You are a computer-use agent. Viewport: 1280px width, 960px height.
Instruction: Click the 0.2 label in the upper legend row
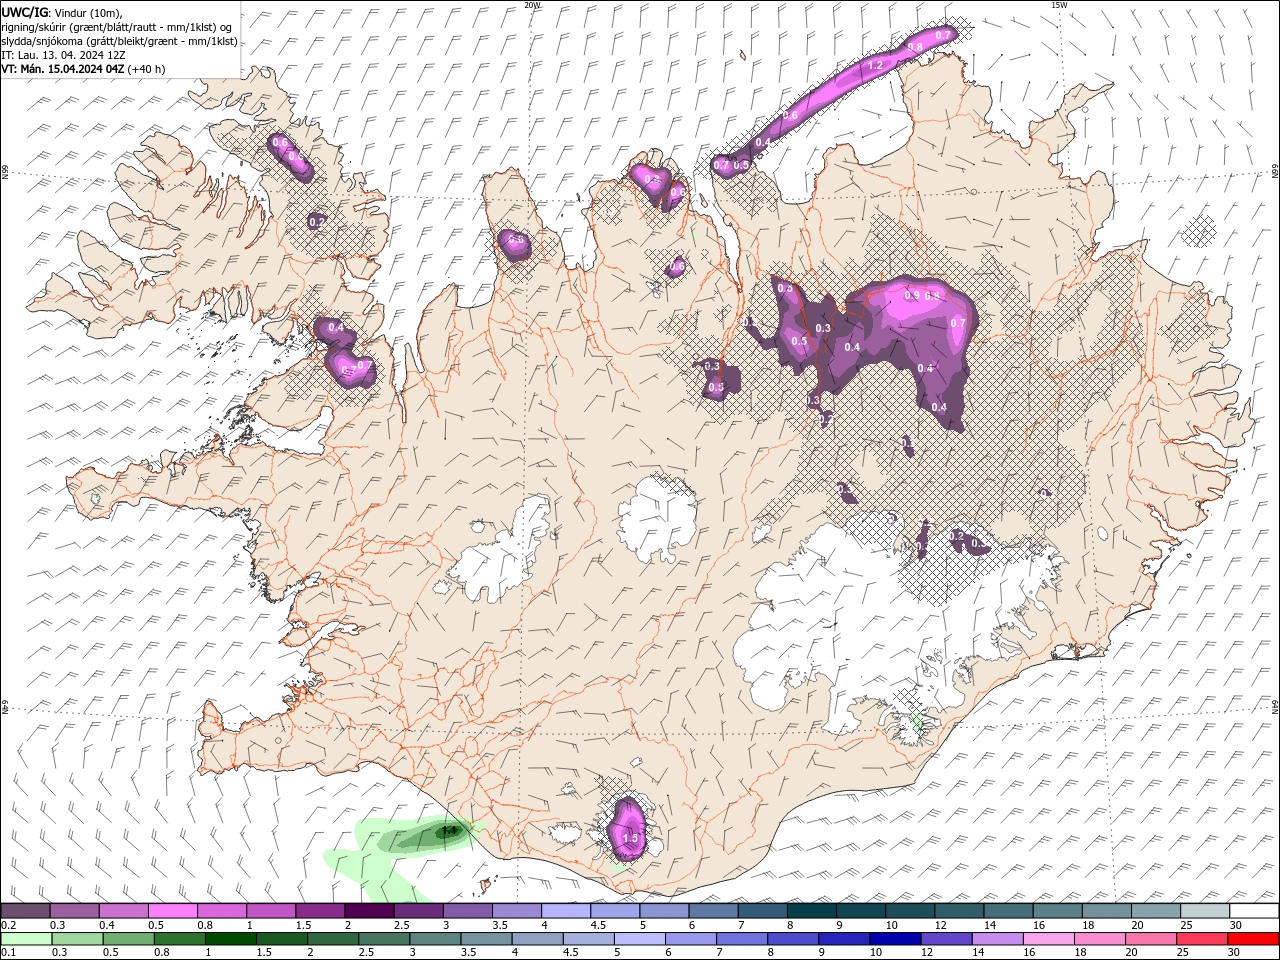point(7,925)
